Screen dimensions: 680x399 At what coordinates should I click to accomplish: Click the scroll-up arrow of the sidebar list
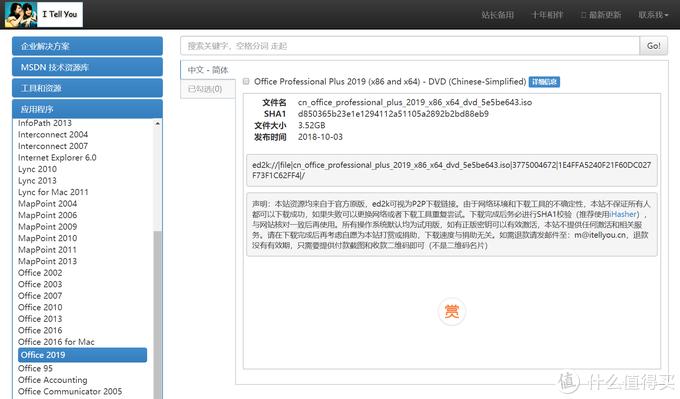click(x=157, y=124)
